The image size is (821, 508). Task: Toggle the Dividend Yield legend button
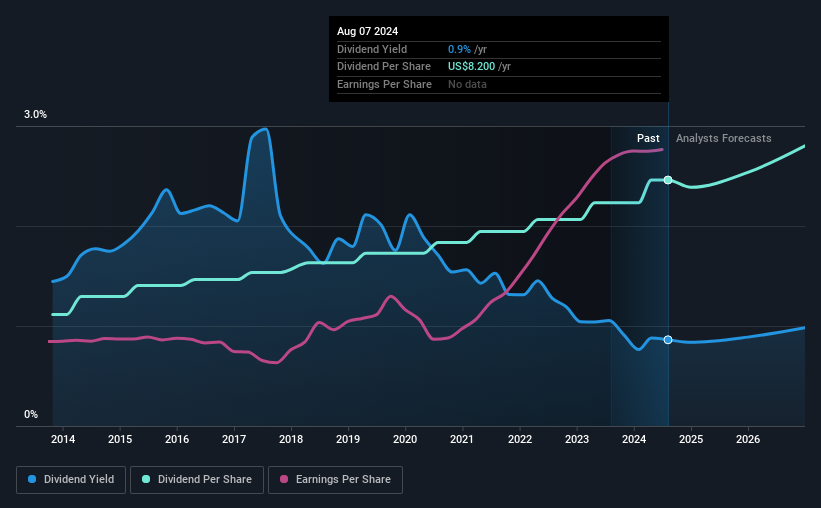coord(71,480)
